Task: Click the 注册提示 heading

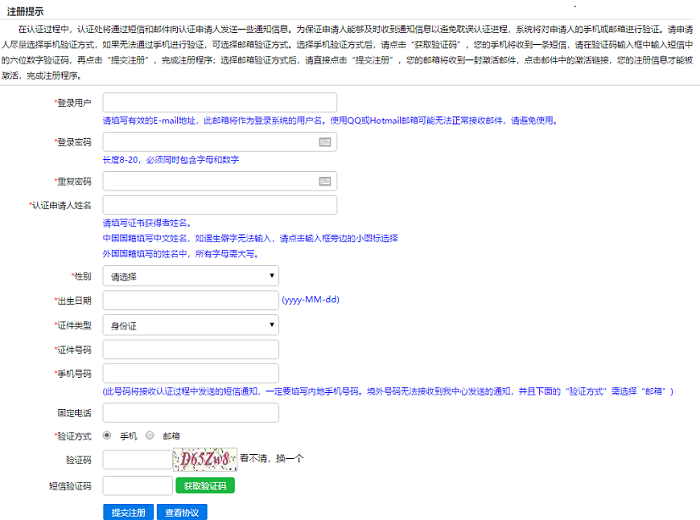Action: point(25,12)
